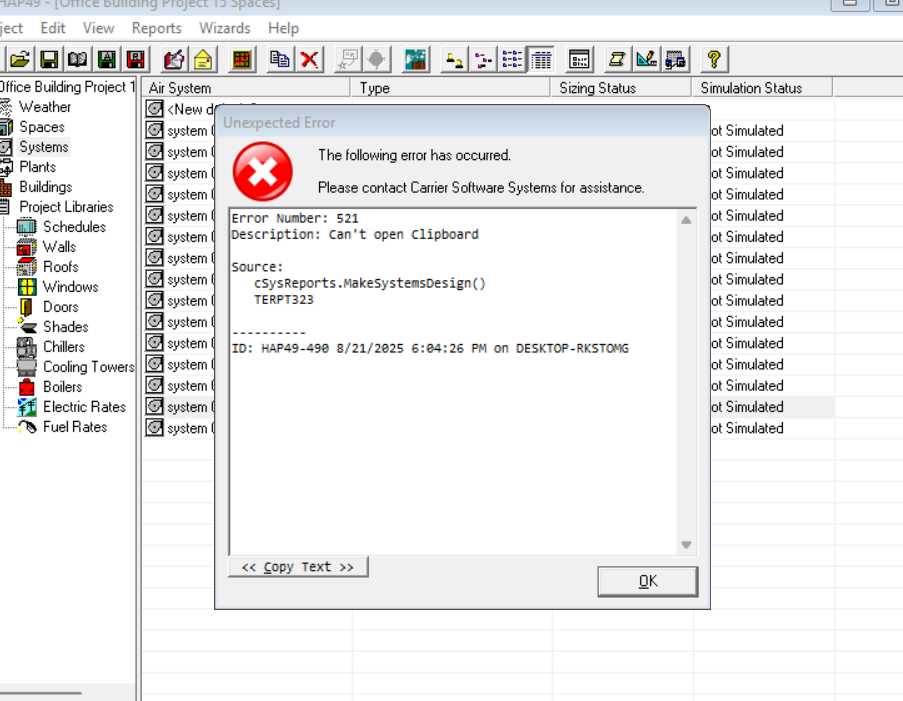Viewport: 903px width, 701px height.
Task: Click the Shades library icon
Action: [26, 327]
